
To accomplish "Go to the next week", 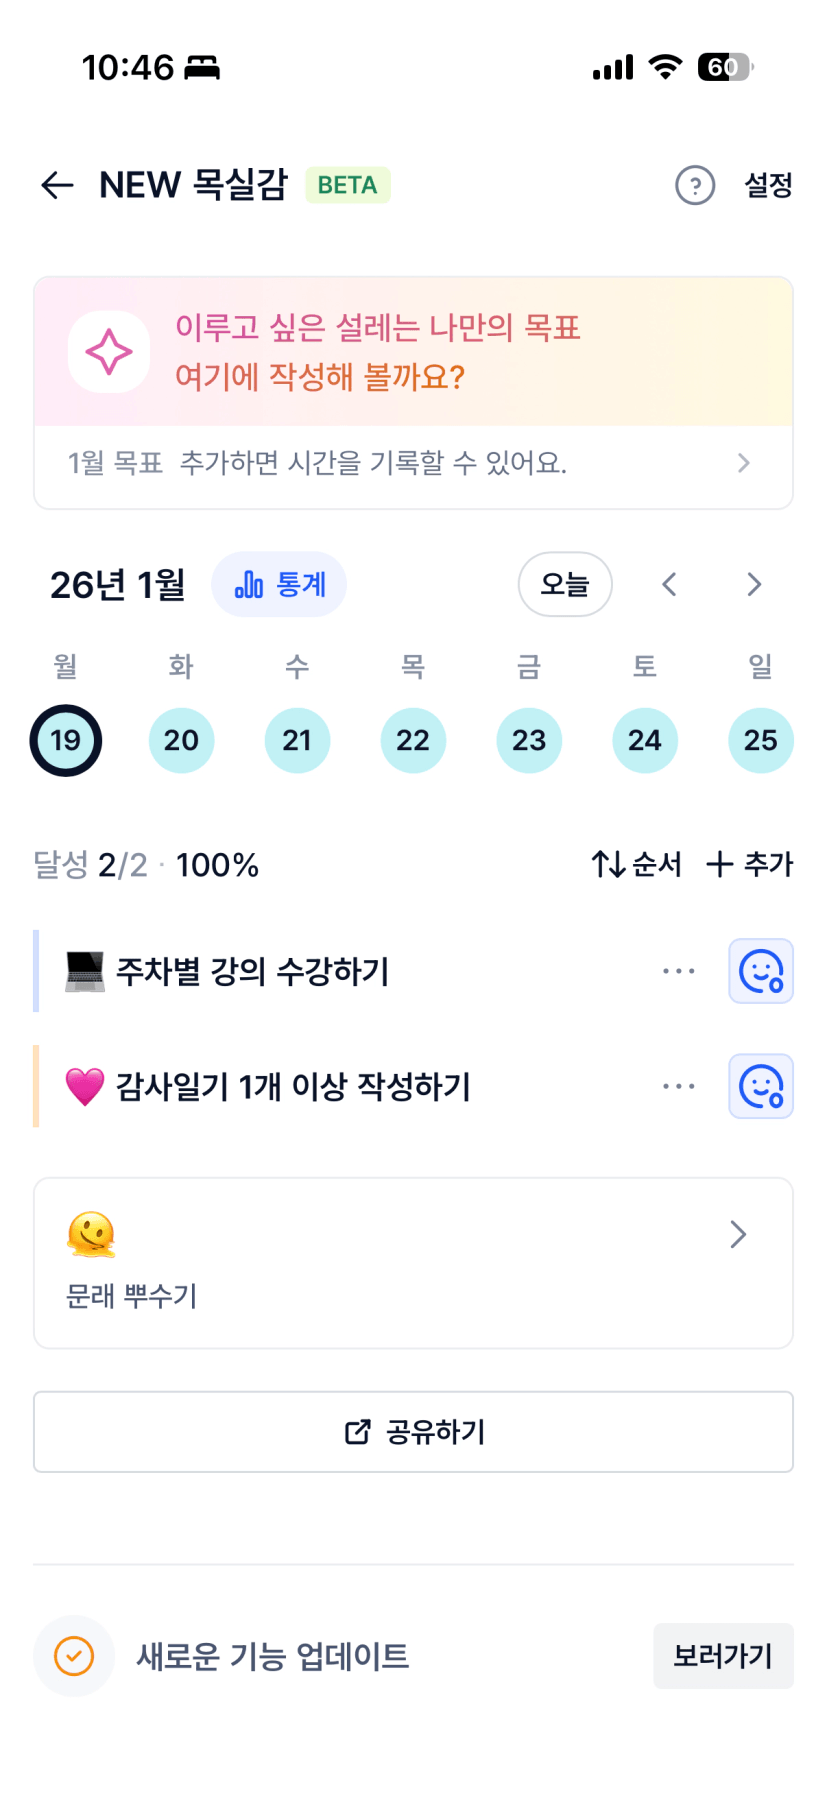I will pyautogui.click(x=754, y=584).
